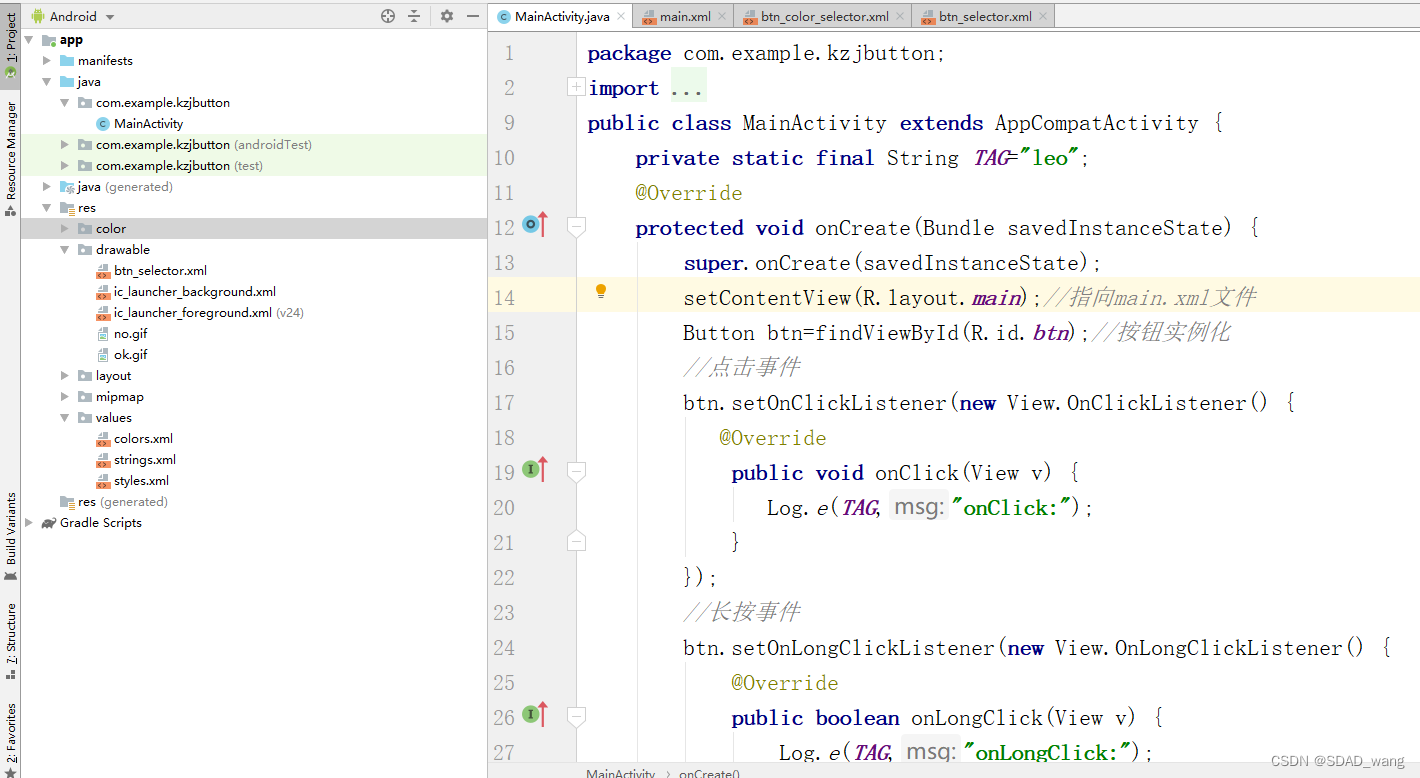
Task: Select colors.xml in values folder
Action: (143, 439)
